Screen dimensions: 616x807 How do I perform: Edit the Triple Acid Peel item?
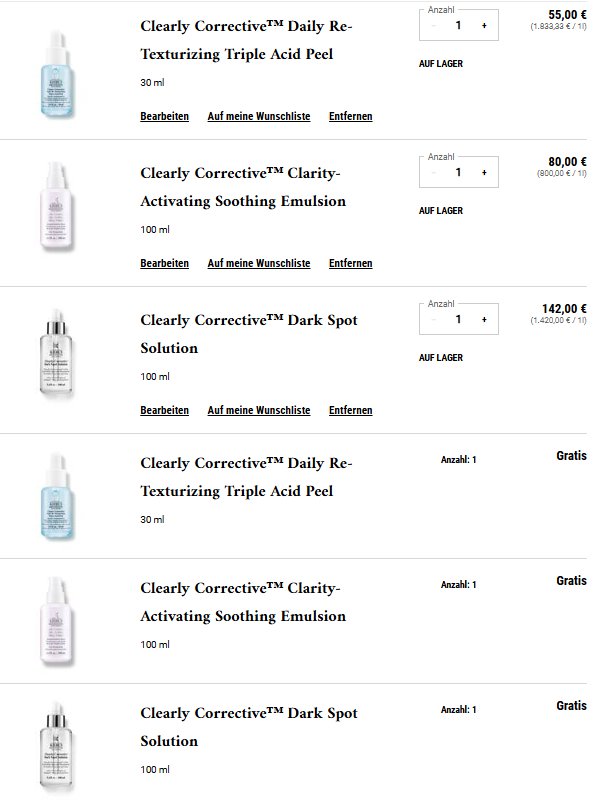(x=164, y=117)
